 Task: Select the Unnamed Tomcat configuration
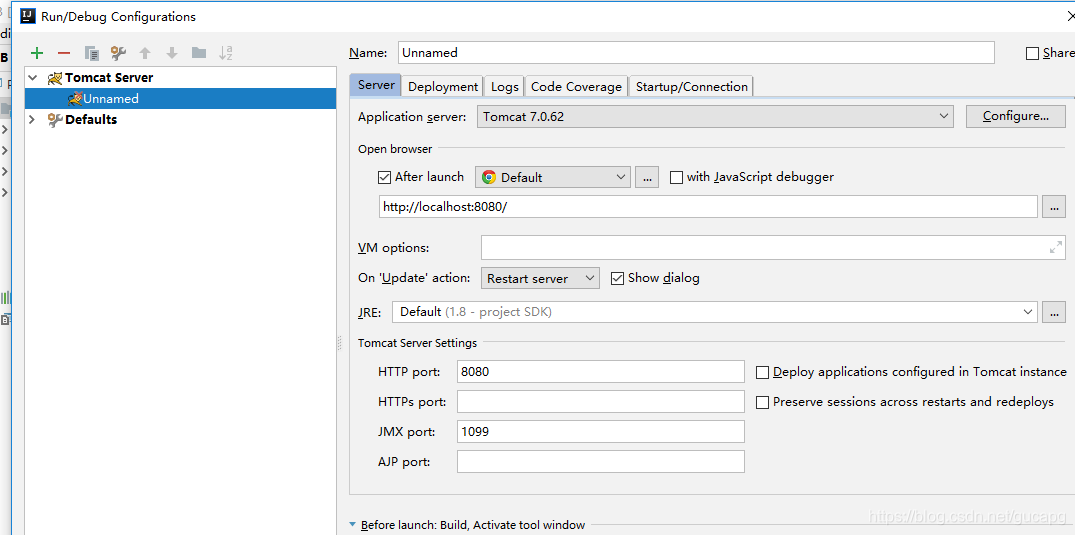(180, 99)
